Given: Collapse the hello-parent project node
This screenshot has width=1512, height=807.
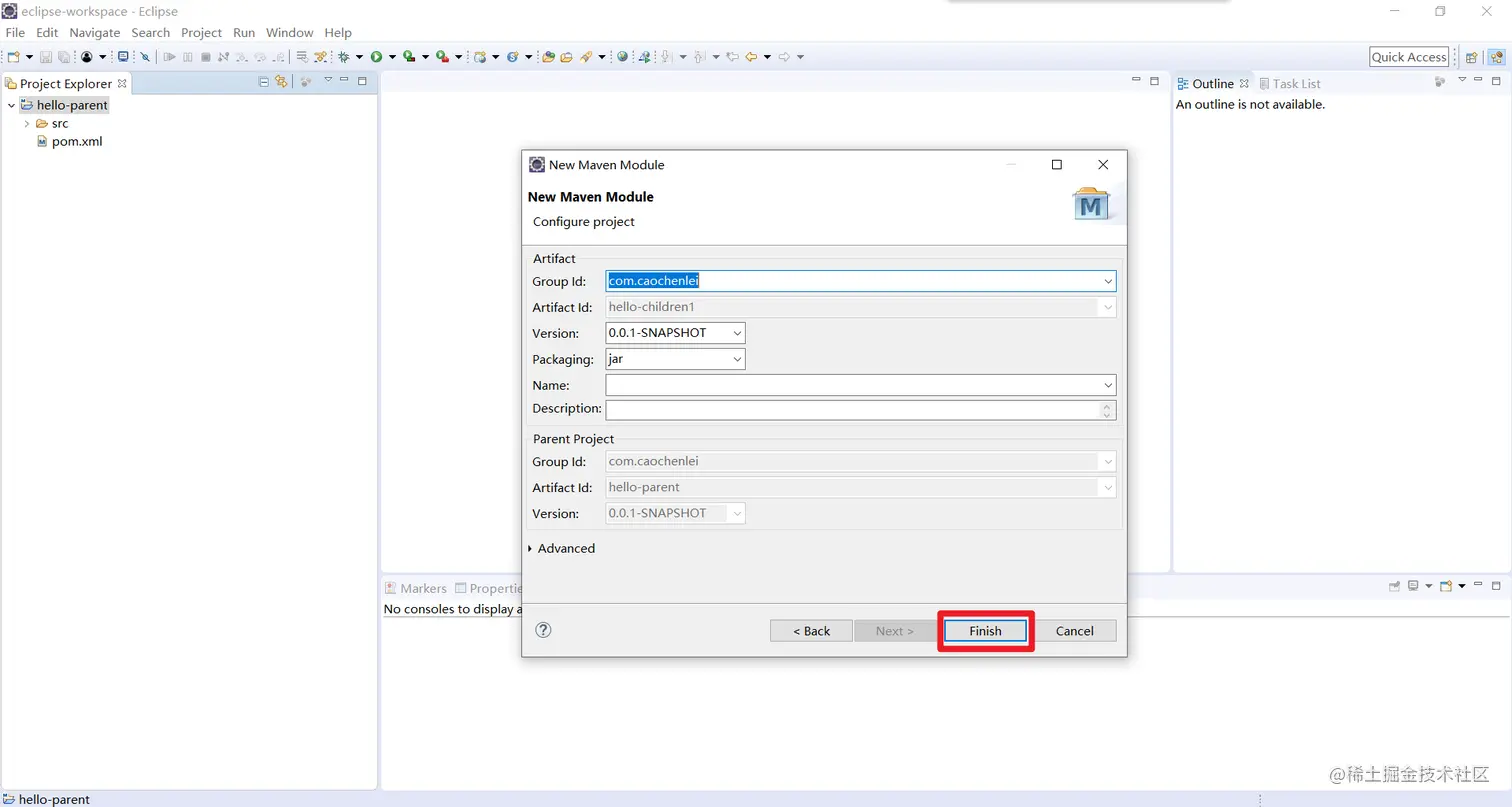Looking at the screenshot, I should [x=11, y=106].
